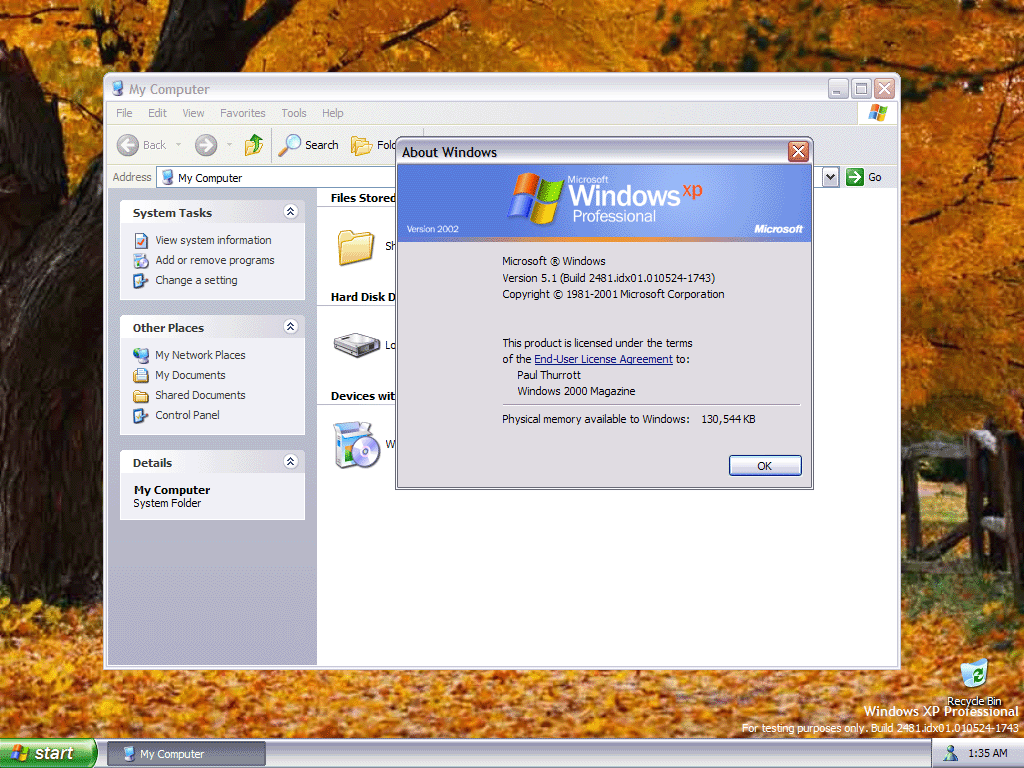Select the CD drive icon under Devices
Image resolution: width=1024 pixels, height=768 pixels.
pyautogui.click(x=357, y=445)
